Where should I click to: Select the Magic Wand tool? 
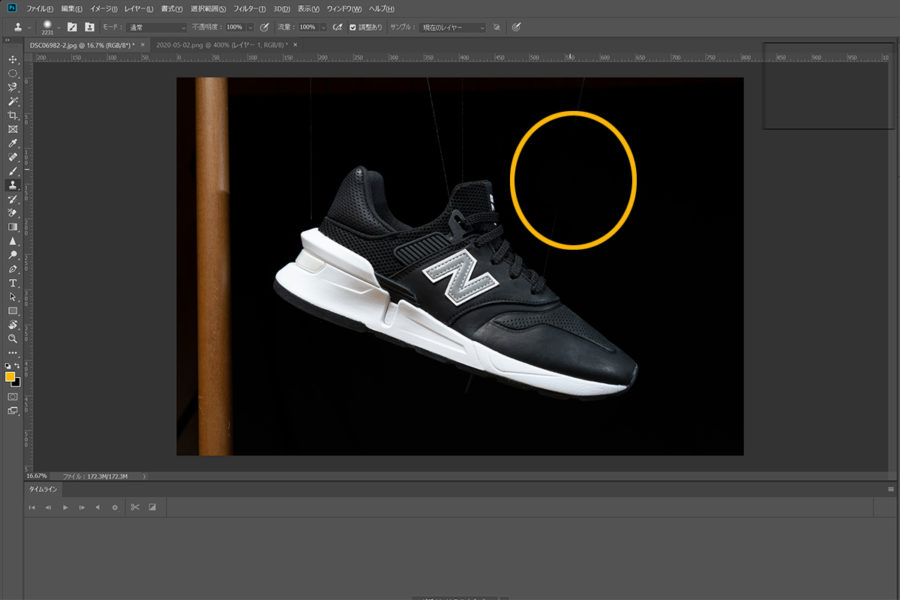(x=13, y=102)
